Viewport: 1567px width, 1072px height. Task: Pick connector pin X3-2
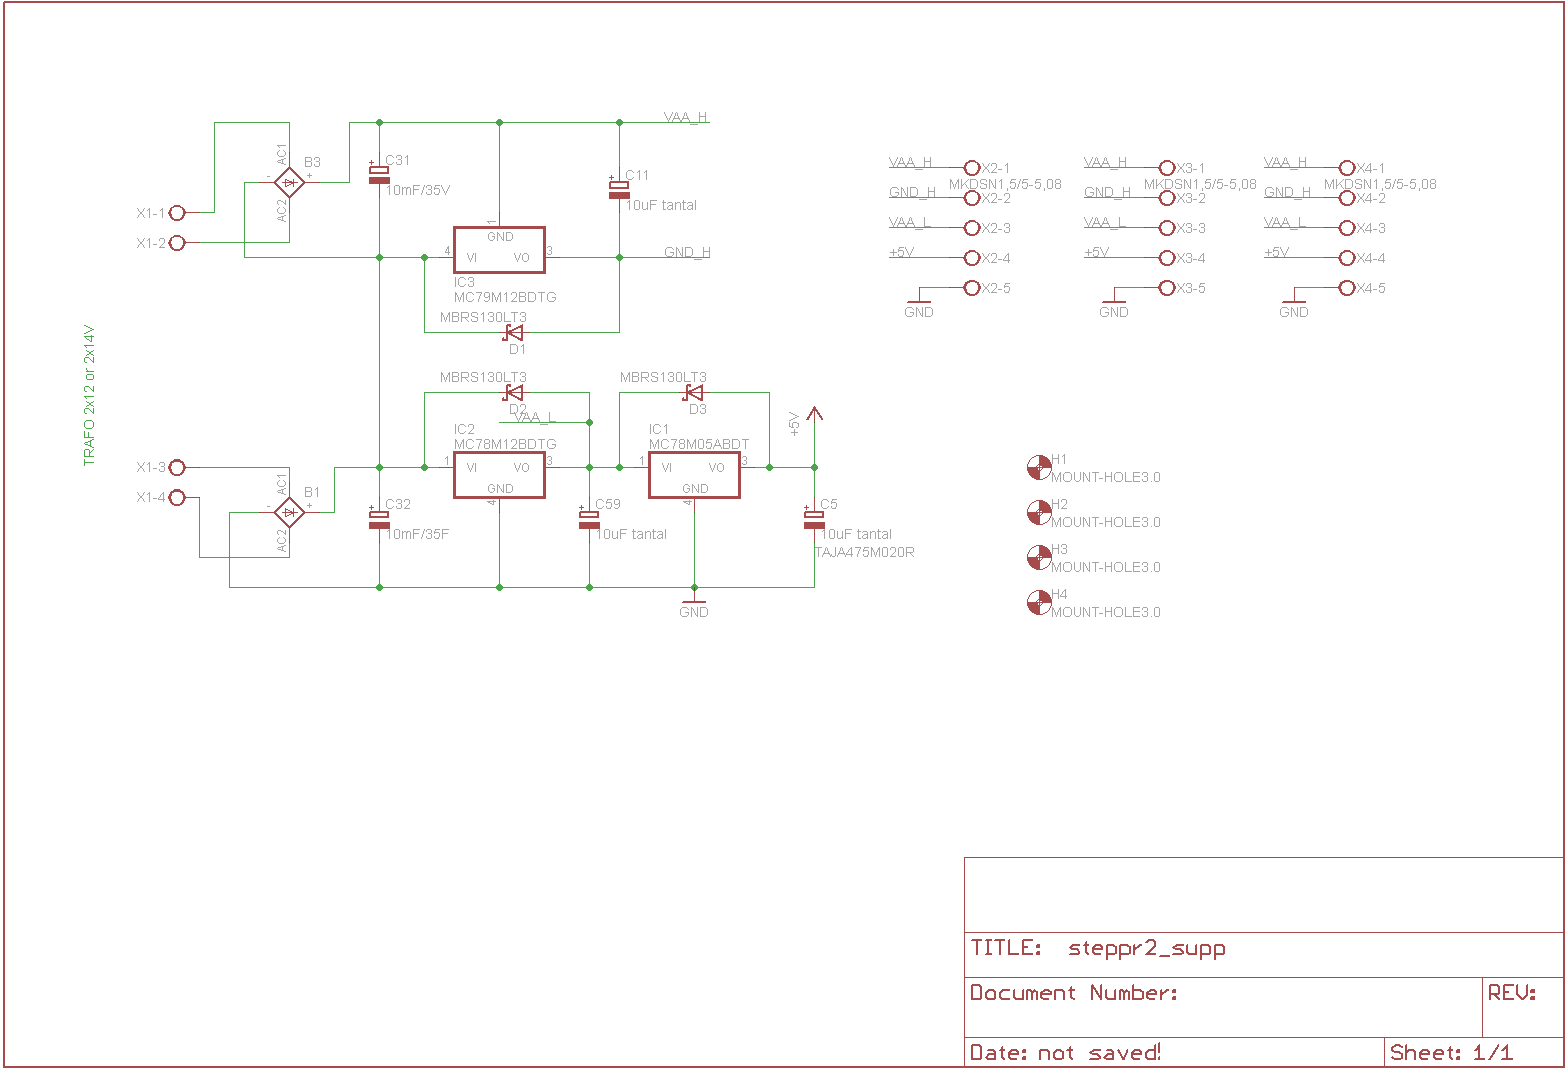coord(1166,198)
